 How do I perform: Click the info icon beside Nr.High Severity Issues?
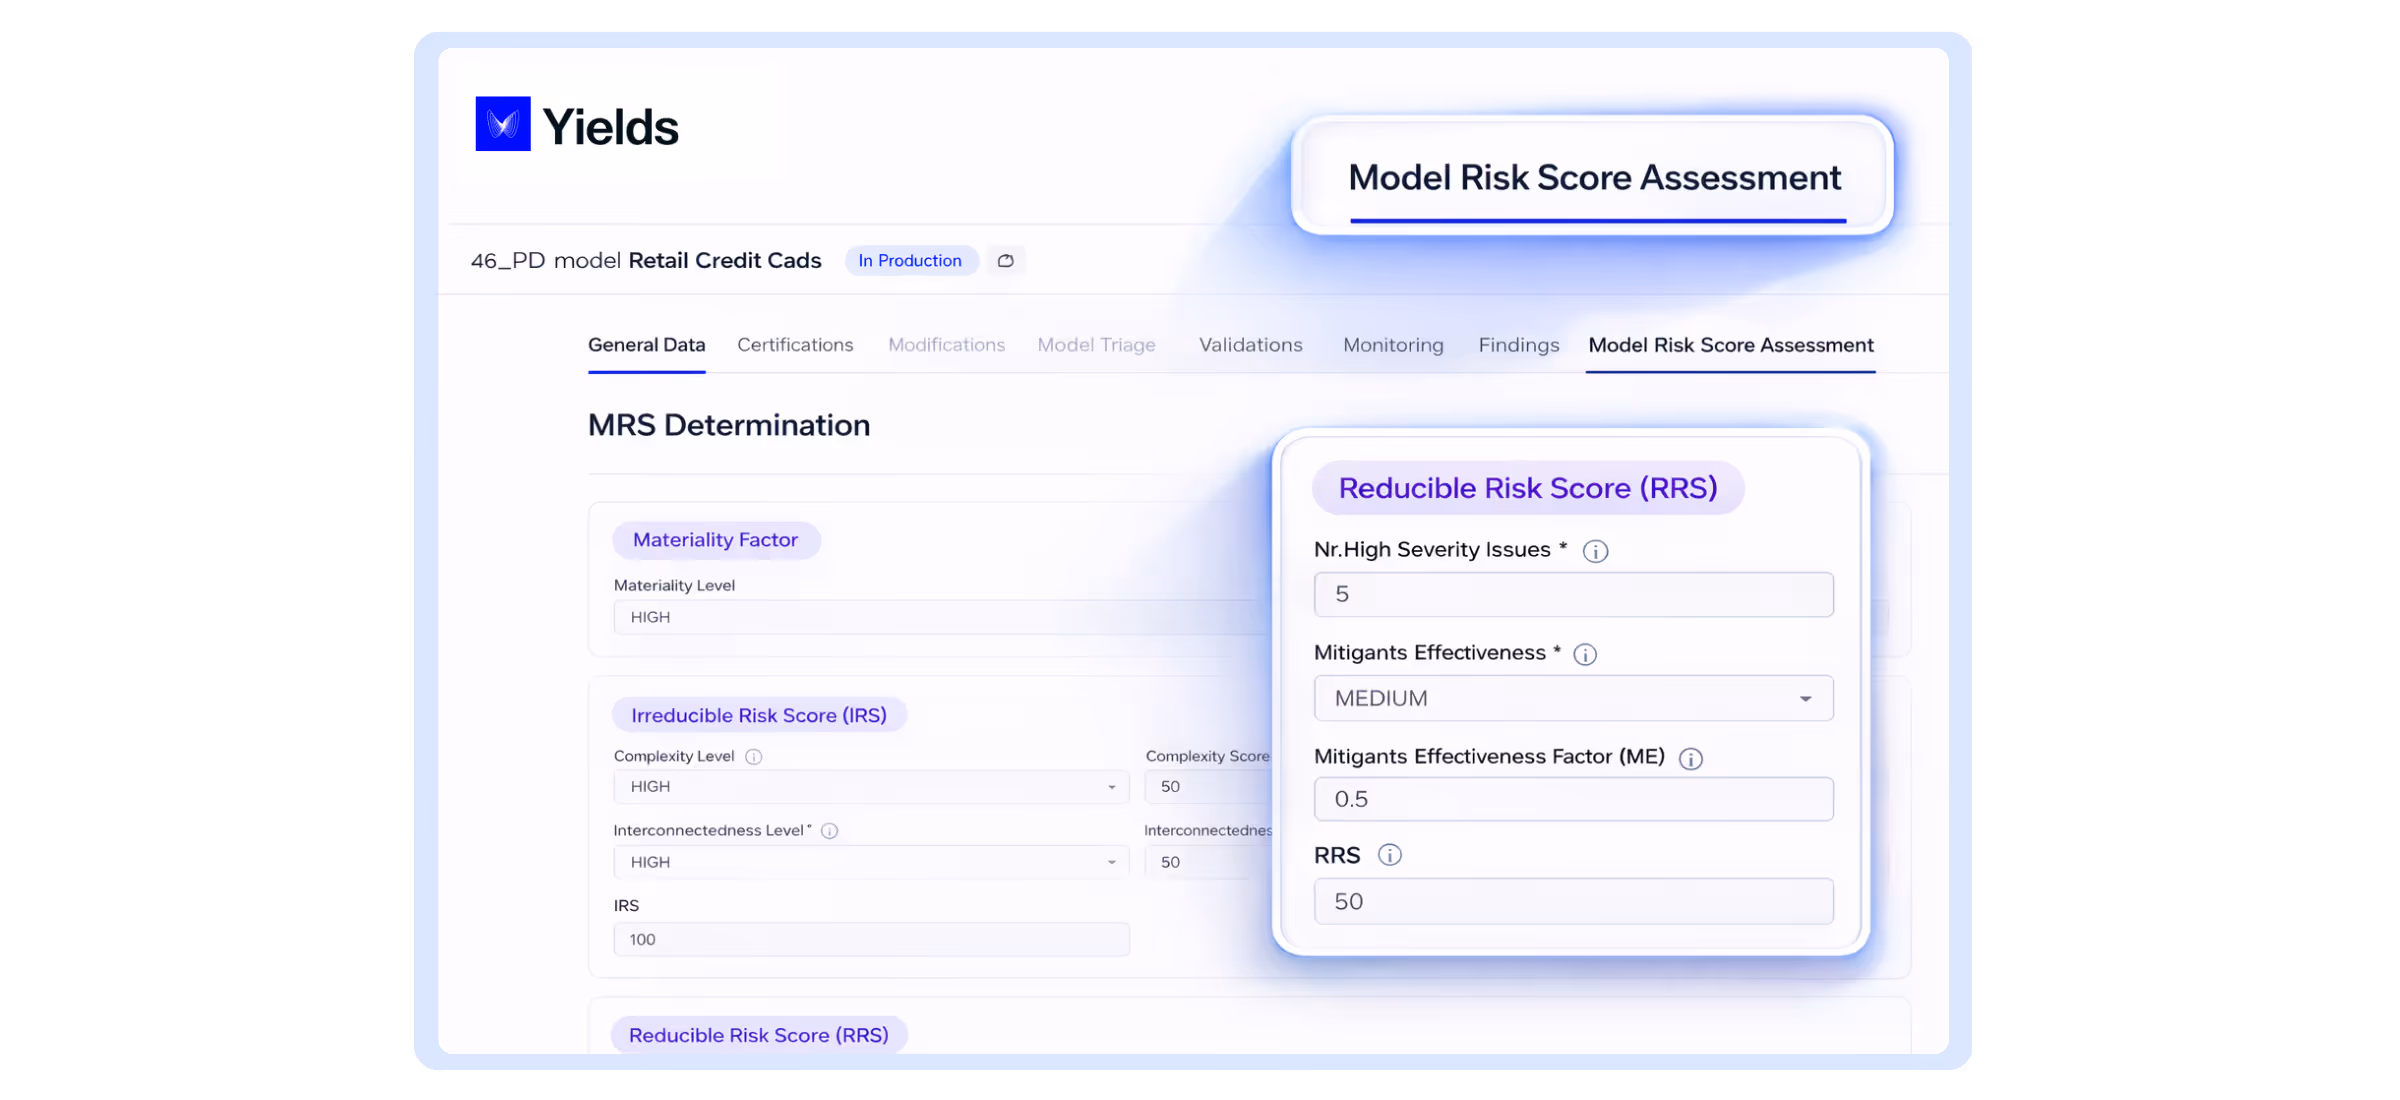pos(1596,551)
